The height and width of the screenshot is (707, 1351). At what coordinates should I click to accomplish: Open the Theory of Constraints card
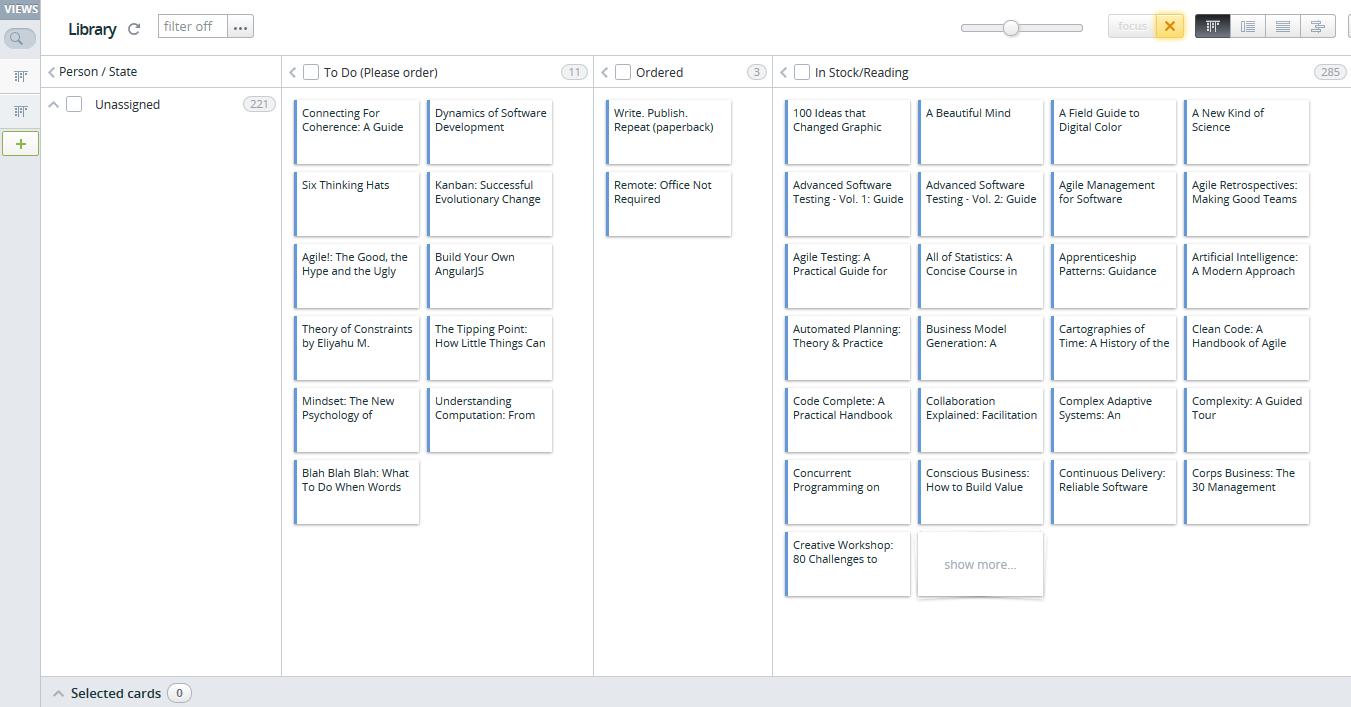[357, 348]
